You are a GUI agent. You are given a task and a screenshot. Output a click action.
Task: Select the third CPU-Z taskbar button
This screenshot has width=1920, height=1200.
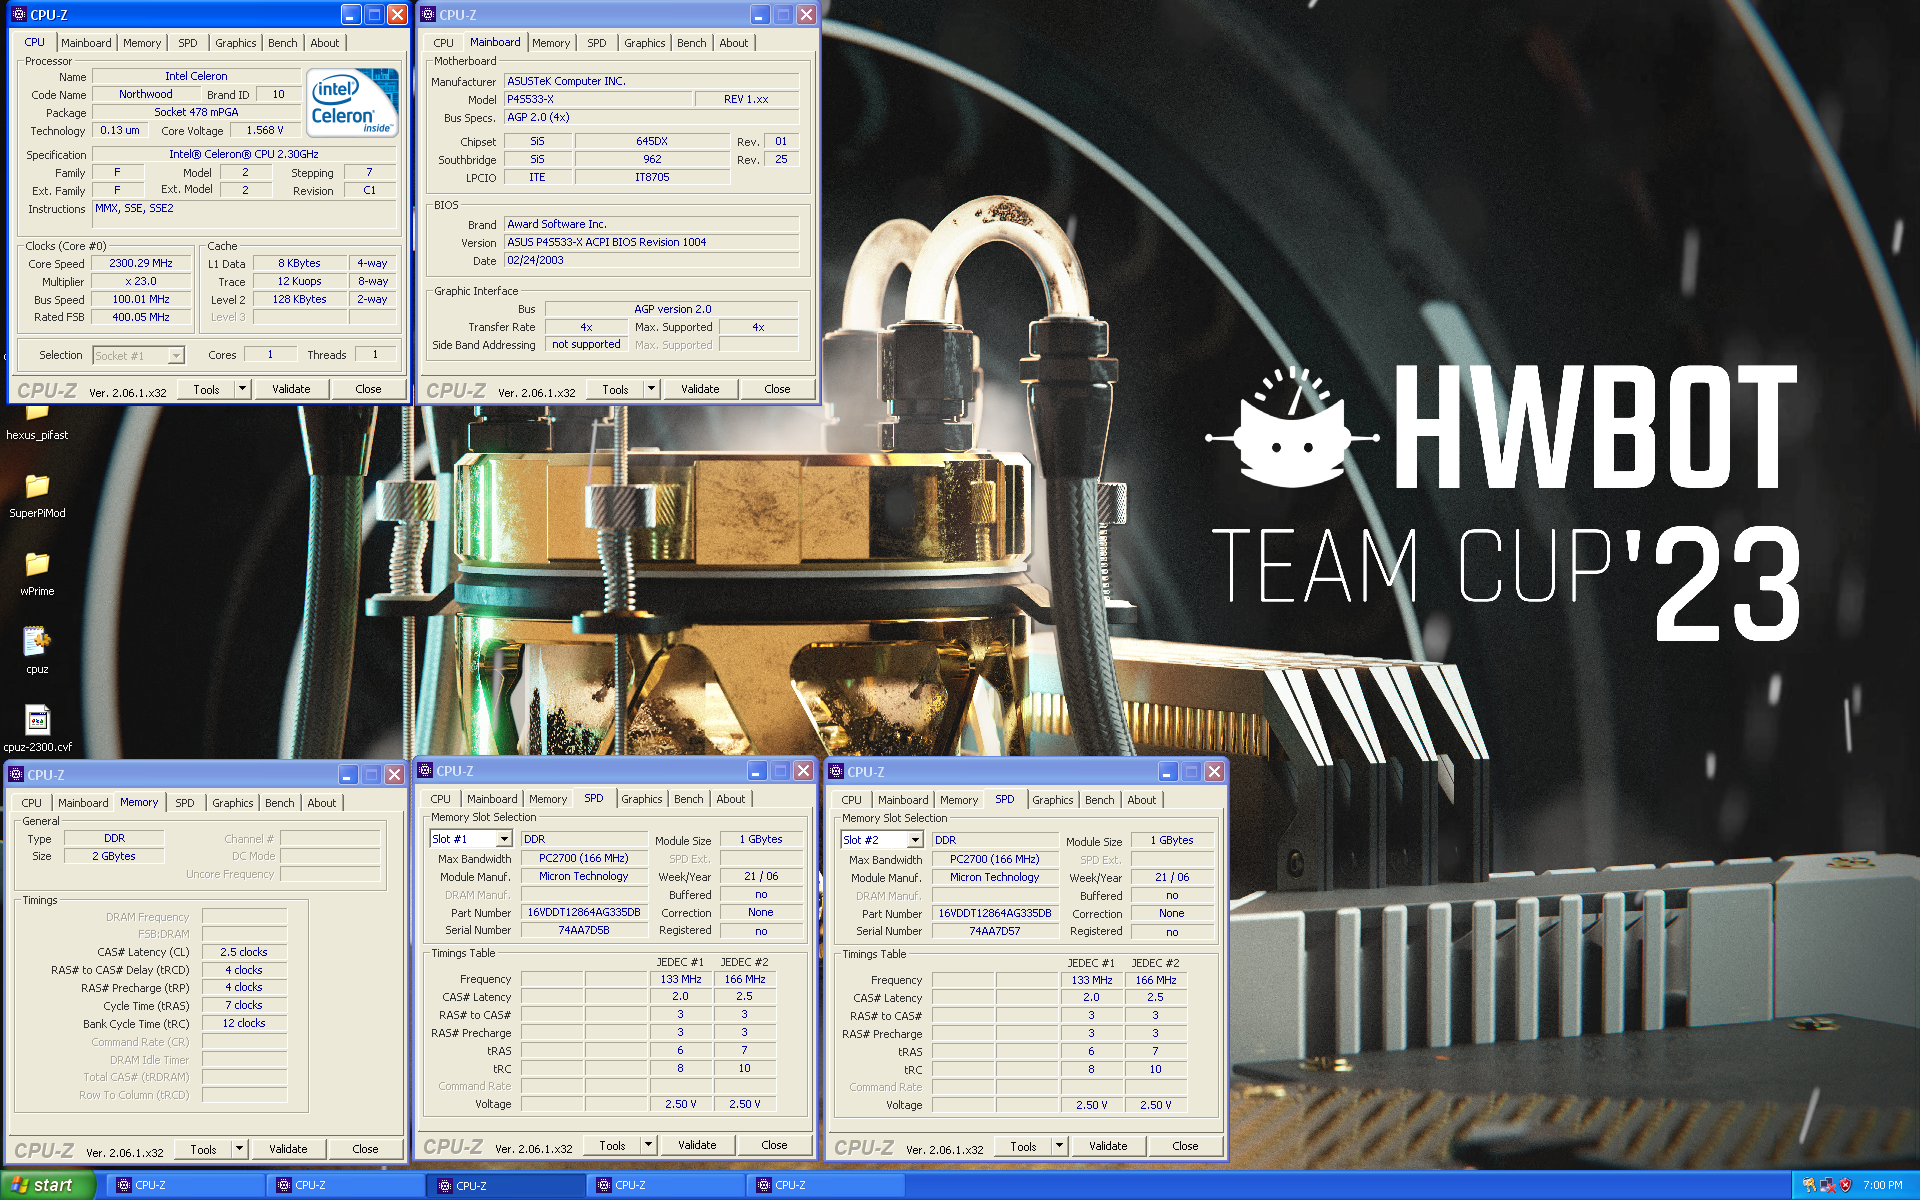(506, 1185)
